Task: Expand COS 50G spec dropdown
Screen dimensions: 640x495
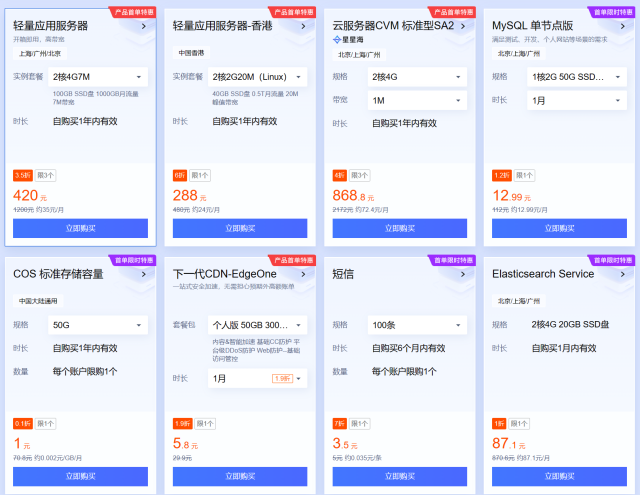Action: 98,325
